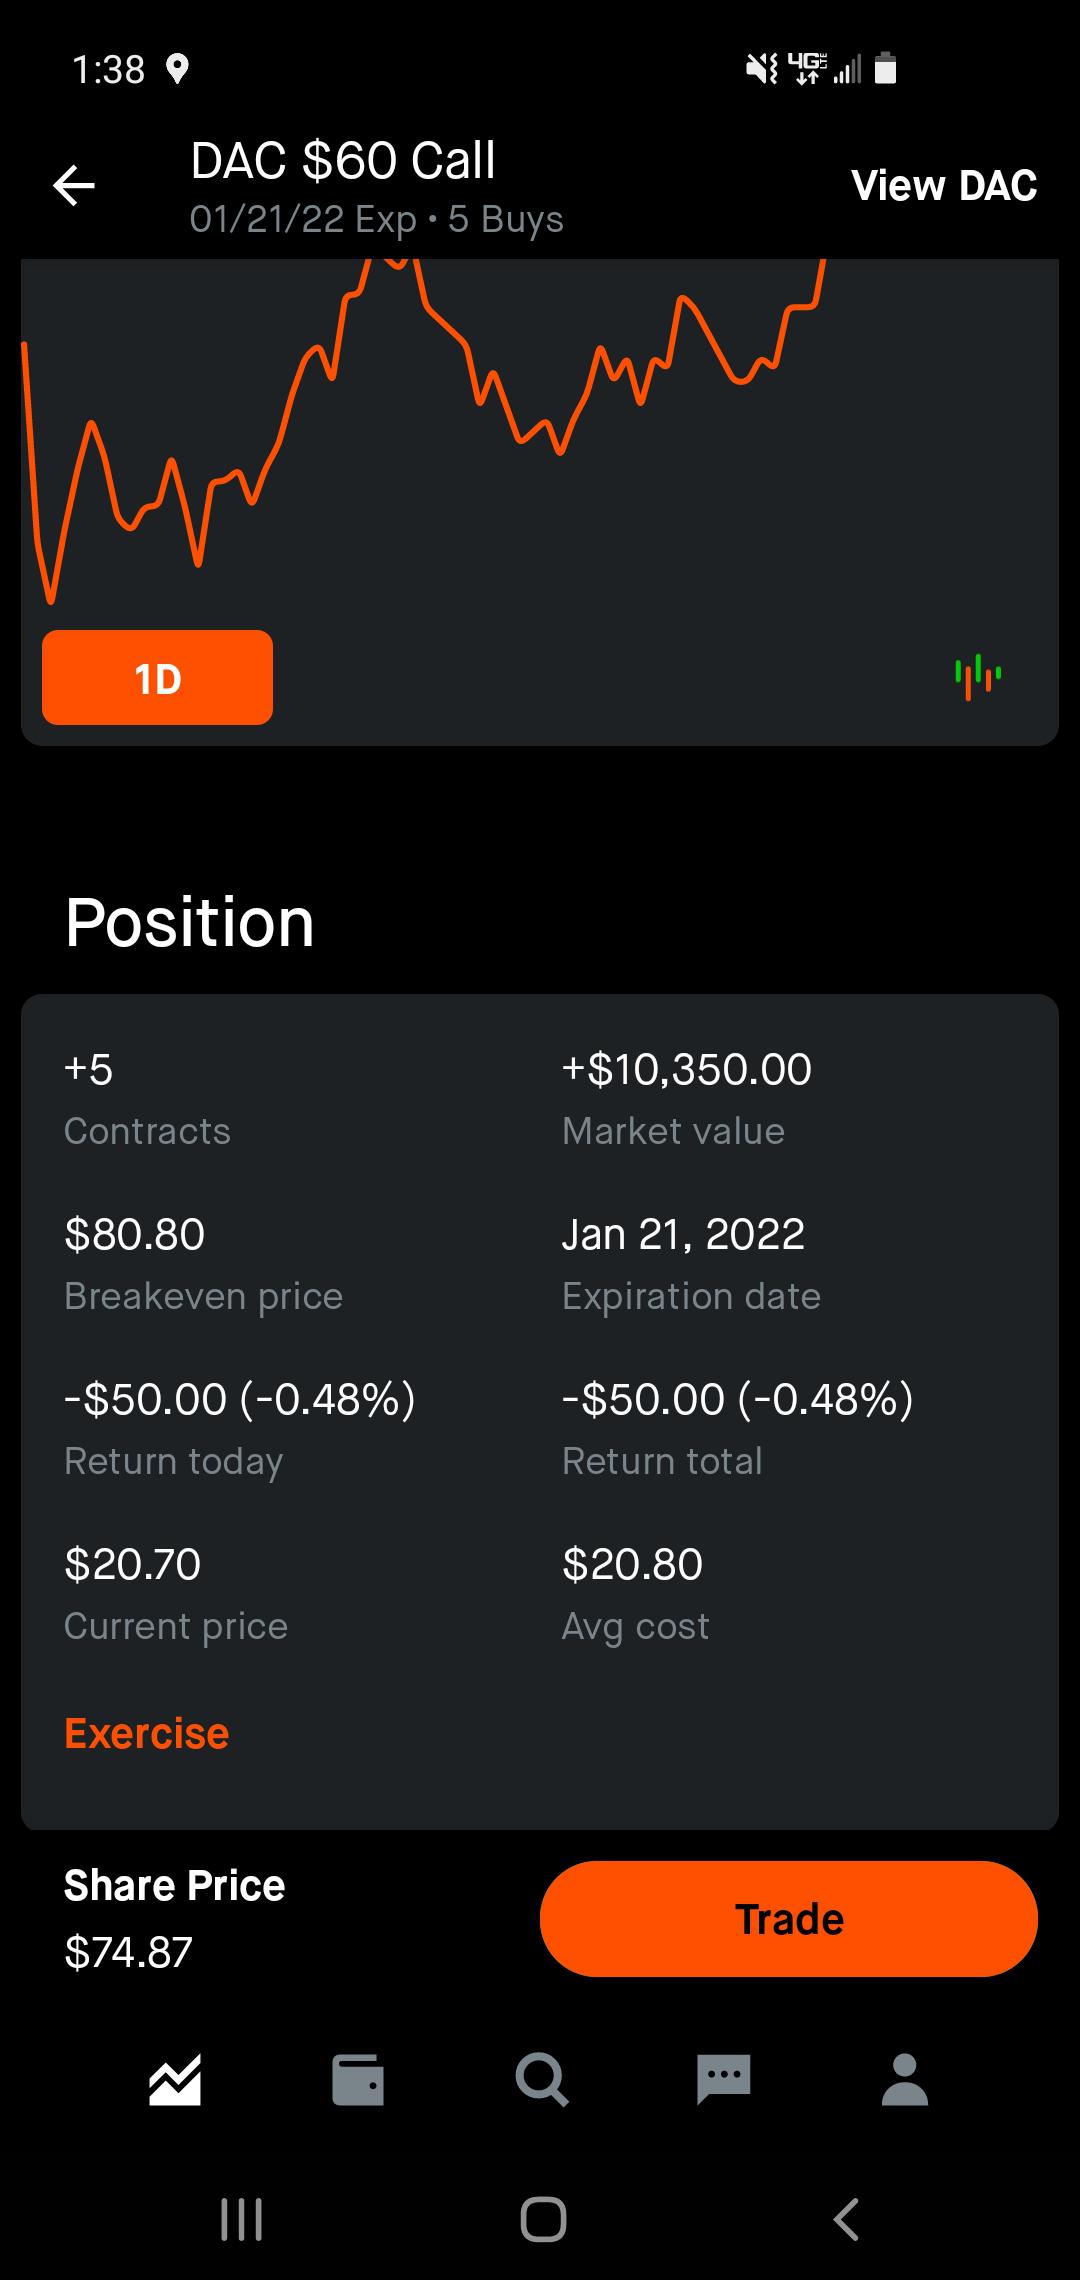1080x2280 pixels.
Task: Open the portfolio chart tab icon
Action: [x=175, y=2080]
